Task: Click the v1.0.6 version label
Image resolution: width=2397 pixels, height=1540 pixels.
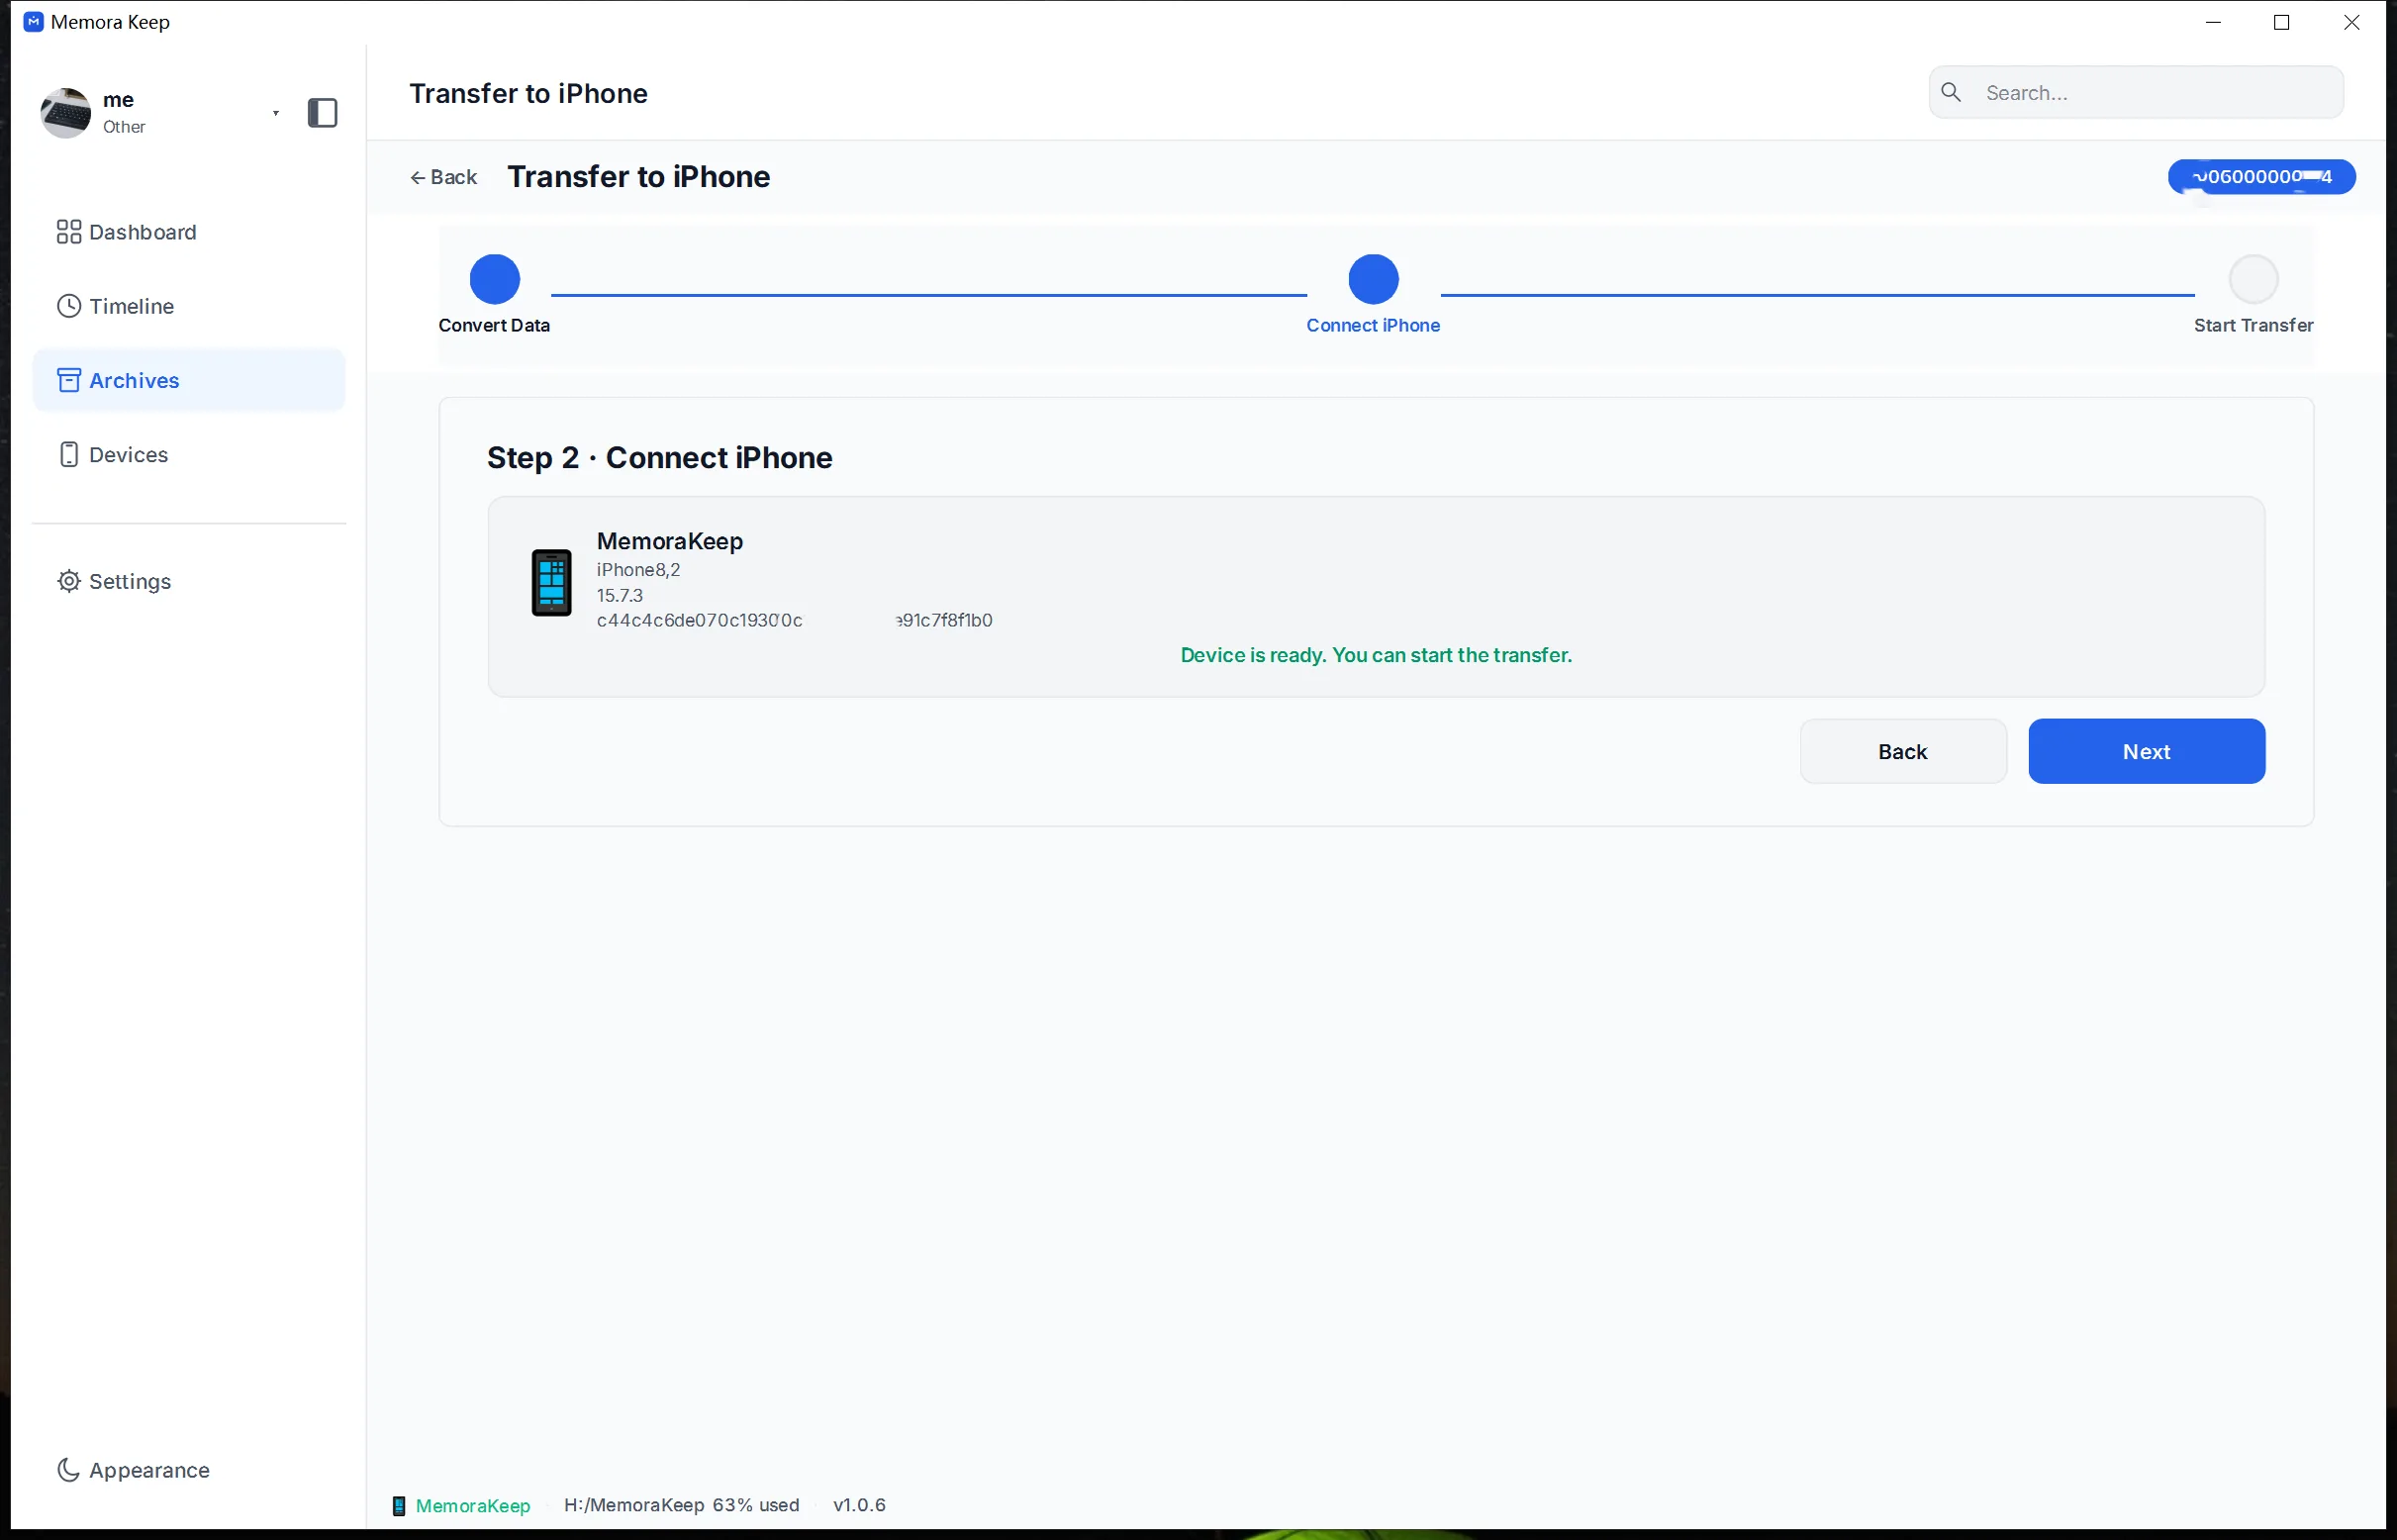Action: pos(859,1505)
